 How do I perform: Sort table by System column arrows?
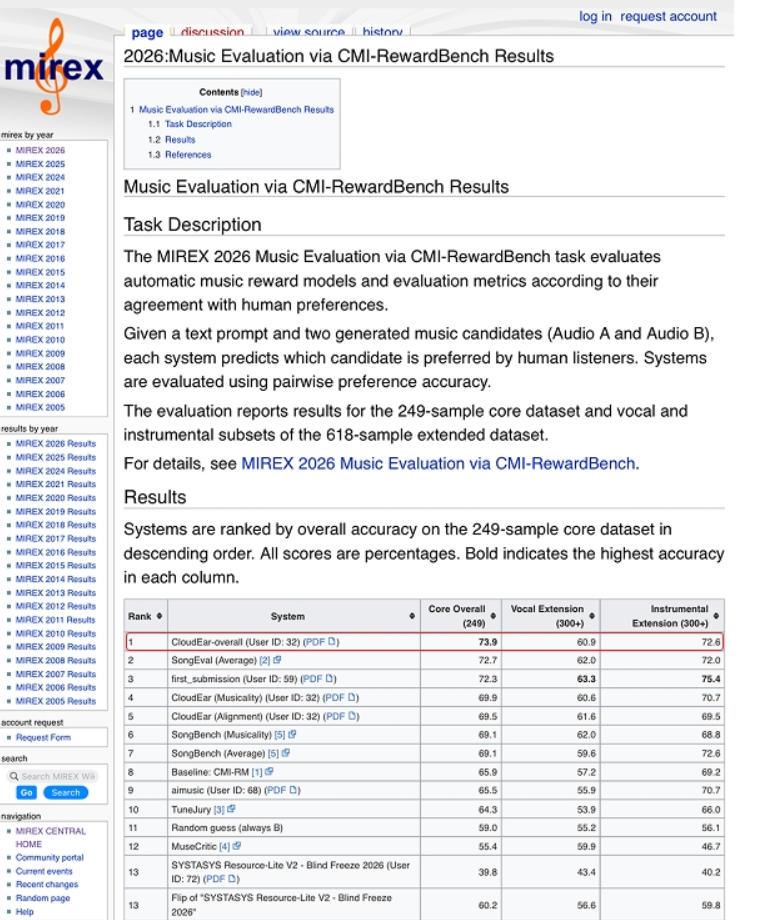tap(412, 616)
